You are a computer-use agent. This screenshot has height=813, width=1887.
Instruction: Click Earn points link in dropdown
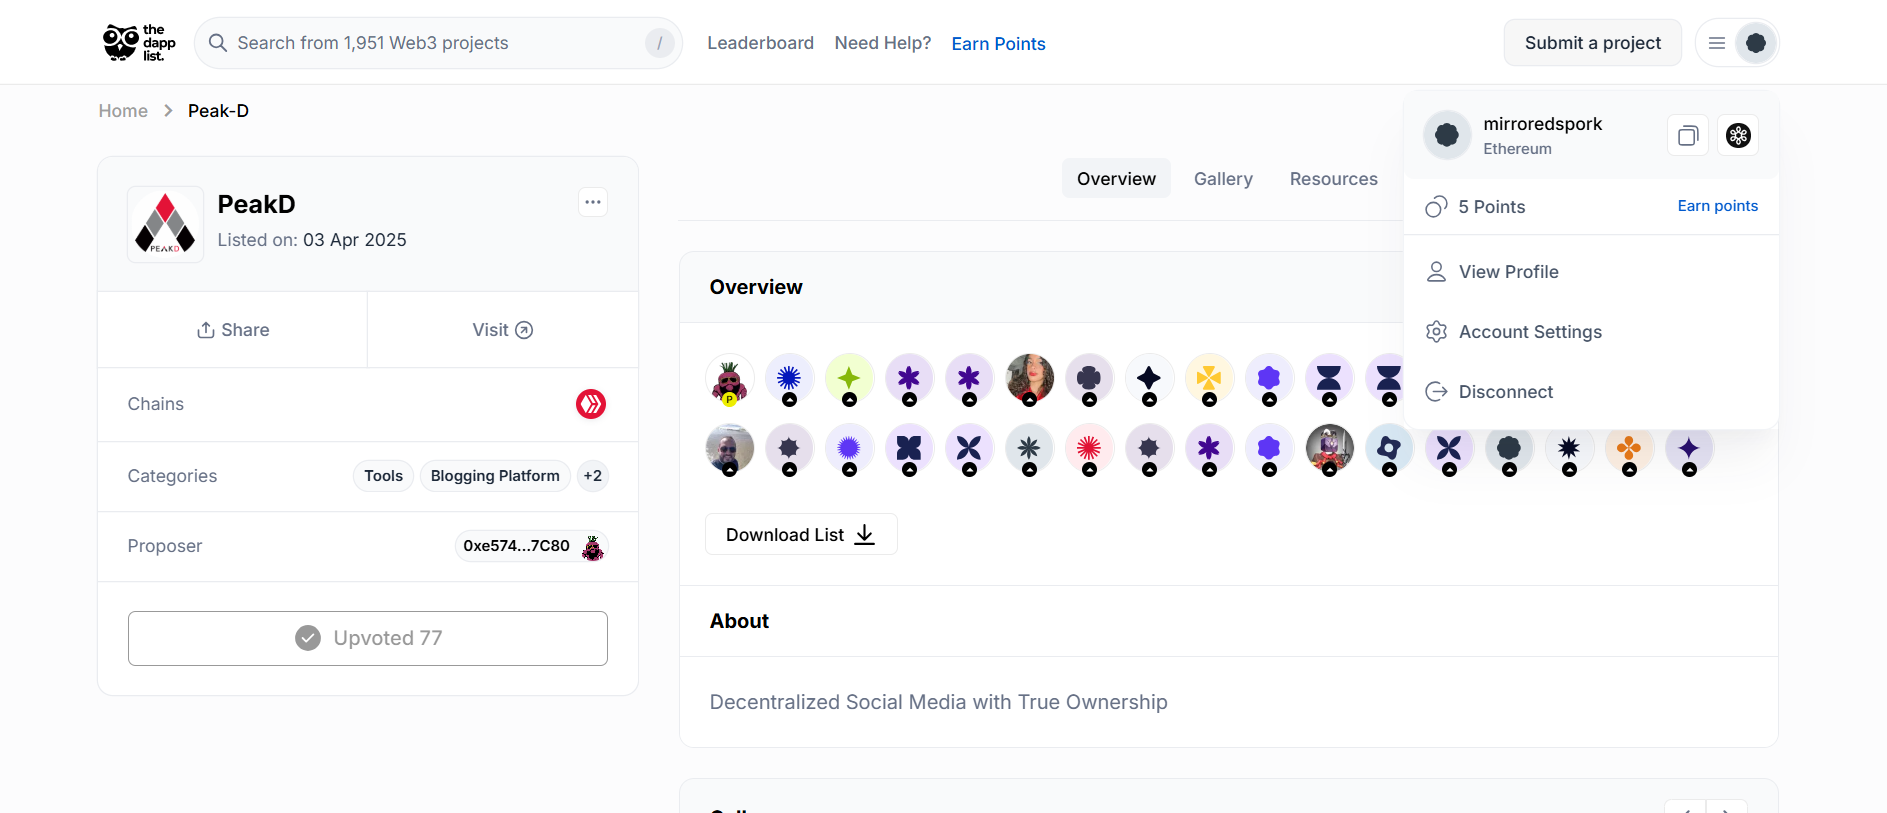[x=1717, y=206]
